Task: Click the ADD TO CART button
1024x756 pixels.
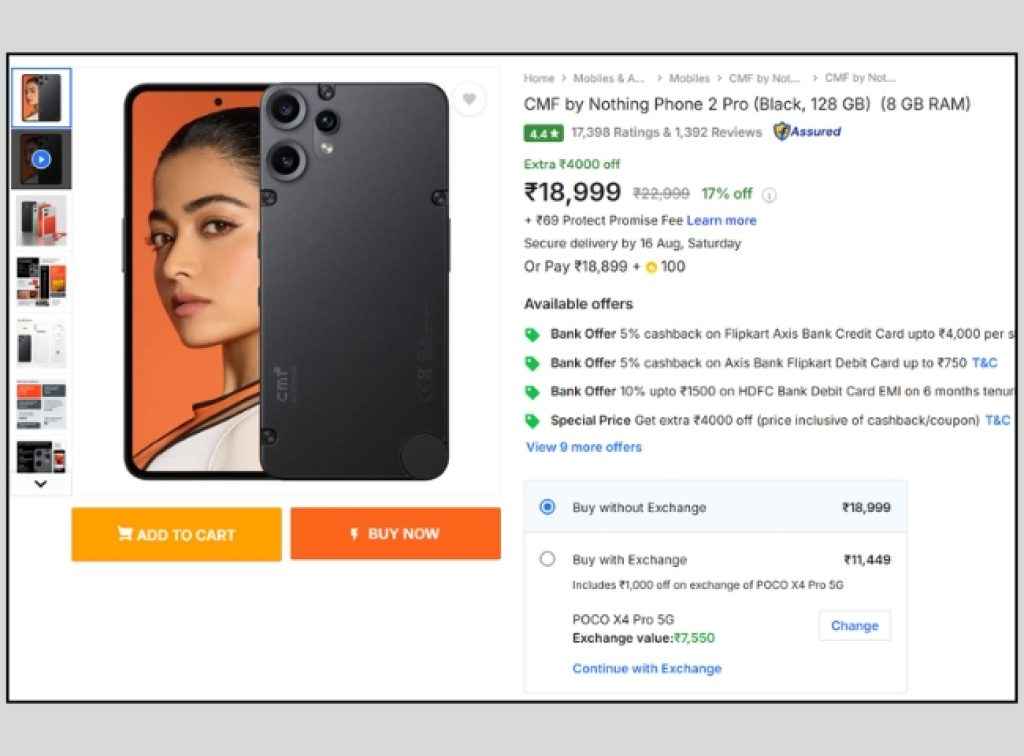Action: click(x=176, y=535)
